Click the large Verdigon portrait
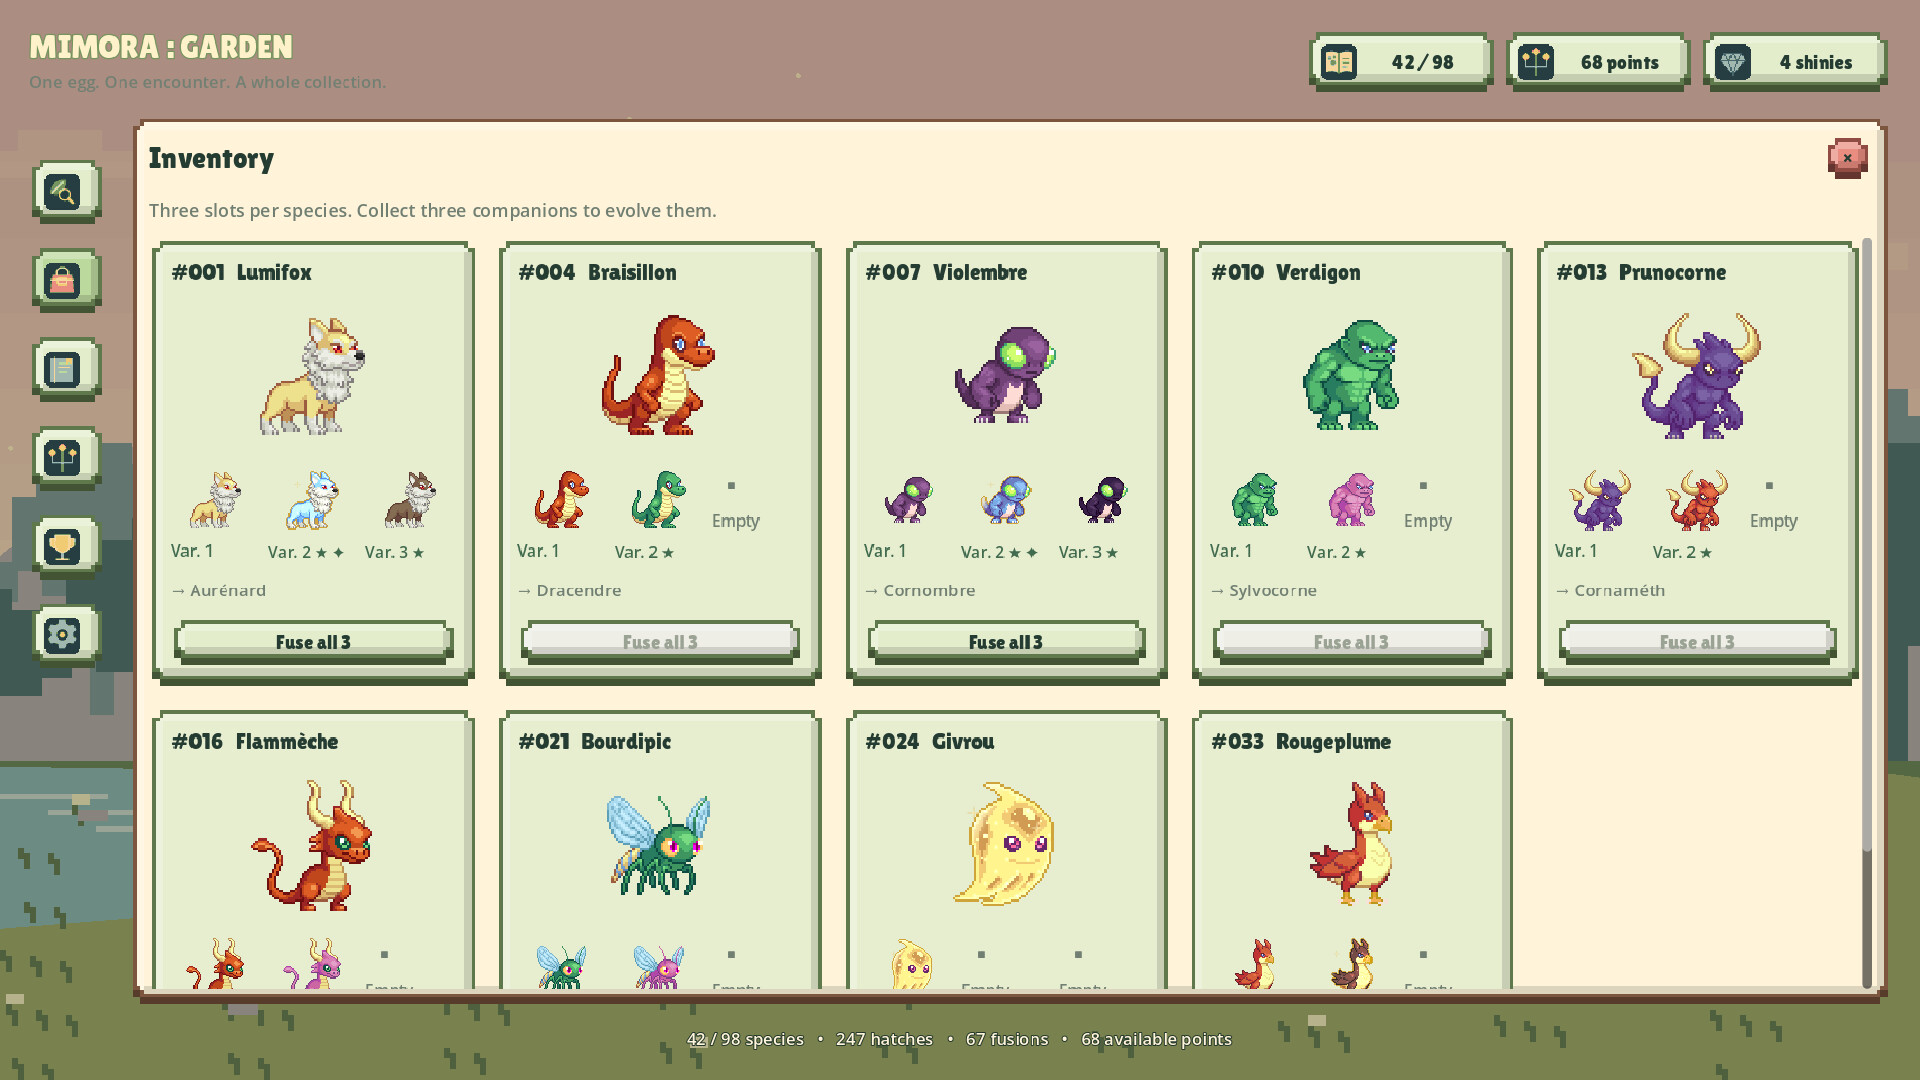The width and height of the screenshot is (1920, 1080). (x=1351, y=375)
